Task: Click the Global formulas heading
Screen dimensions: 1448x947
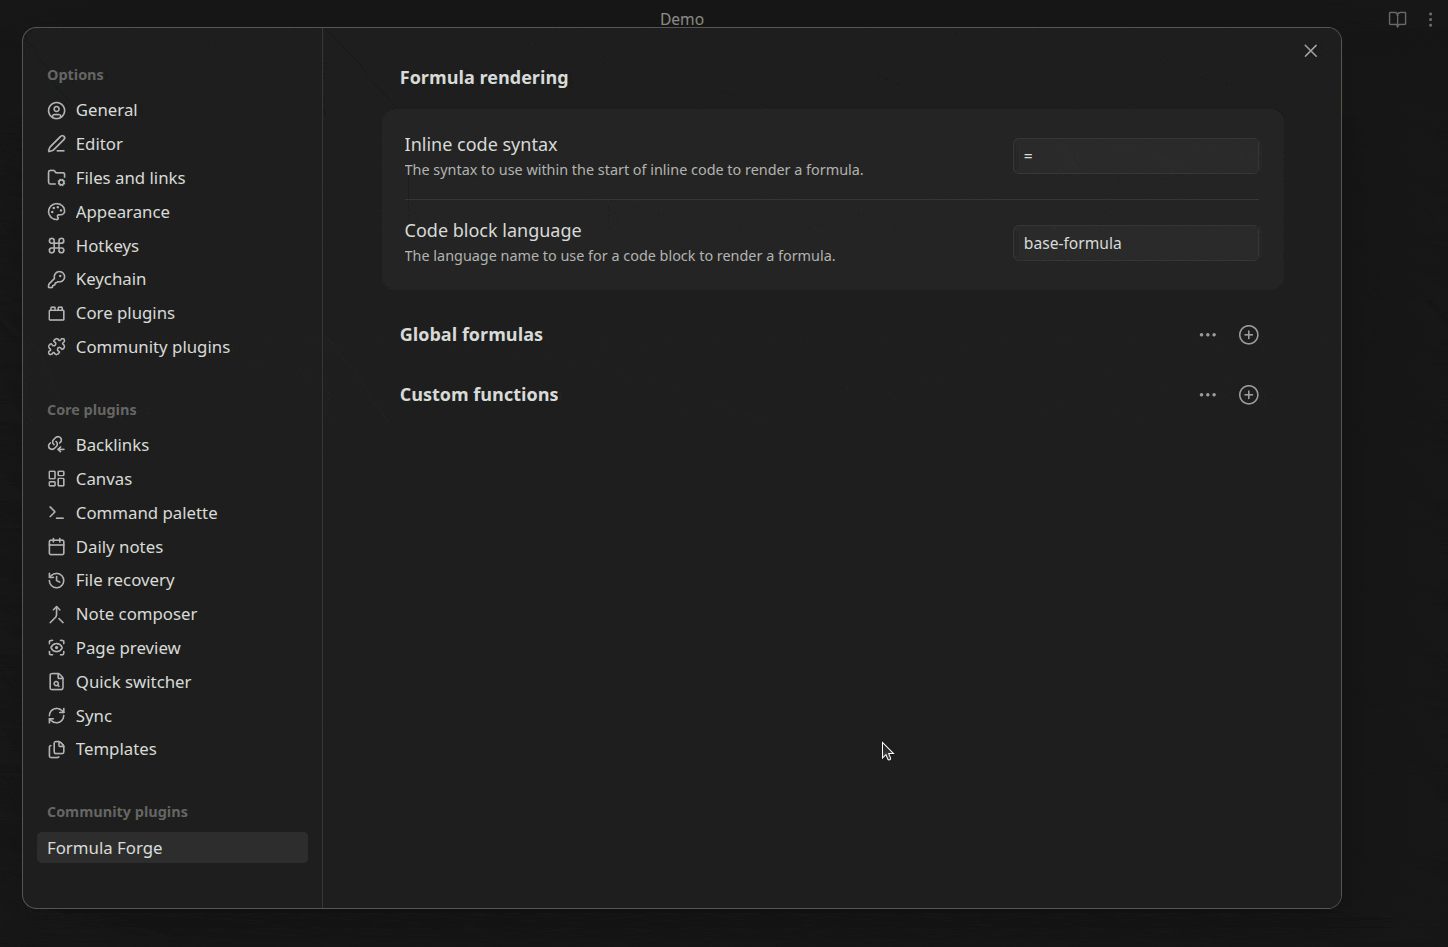Action: [x=471, y=335]
